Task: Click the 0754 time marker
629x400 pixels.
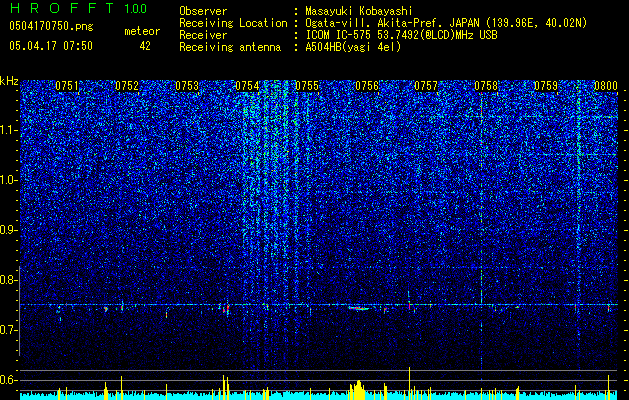Action: pyautogui.click(x=247, y=86)
